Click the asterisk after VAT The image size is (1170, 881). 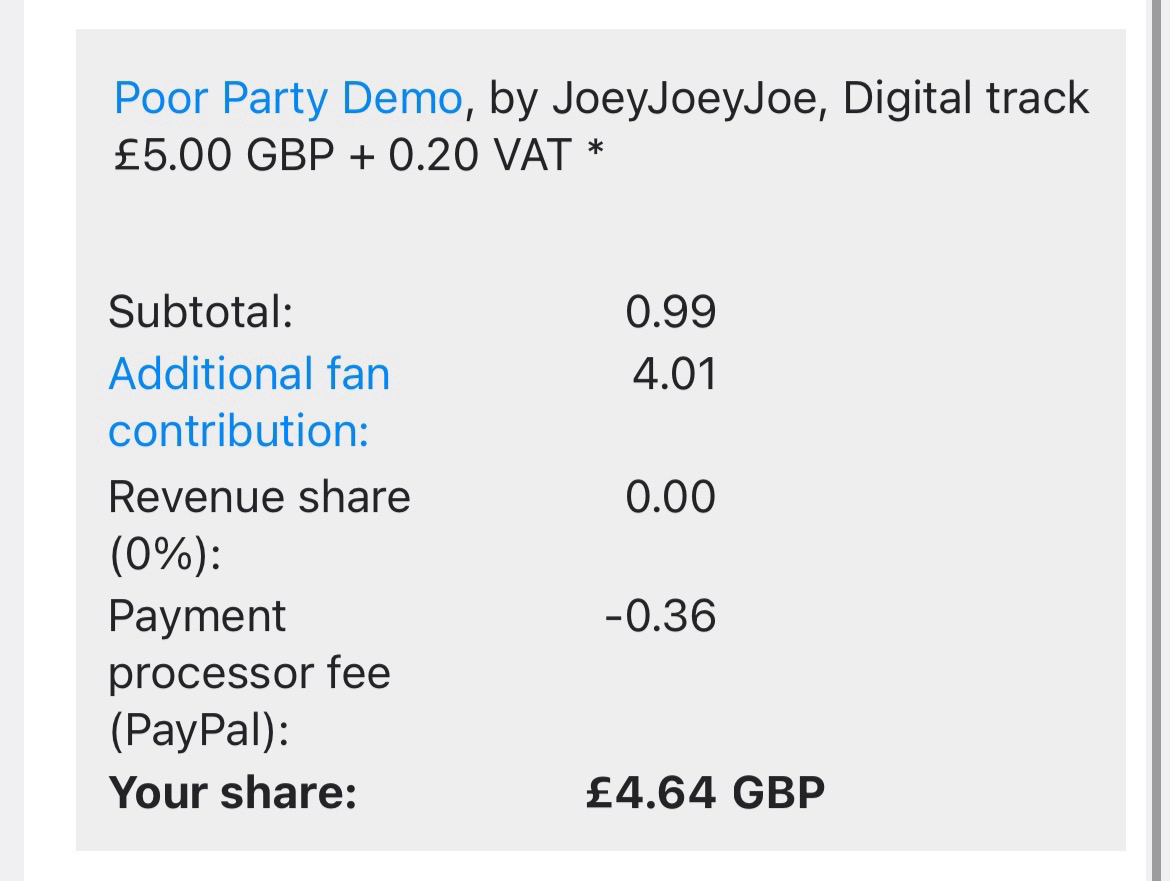(595, 153)
